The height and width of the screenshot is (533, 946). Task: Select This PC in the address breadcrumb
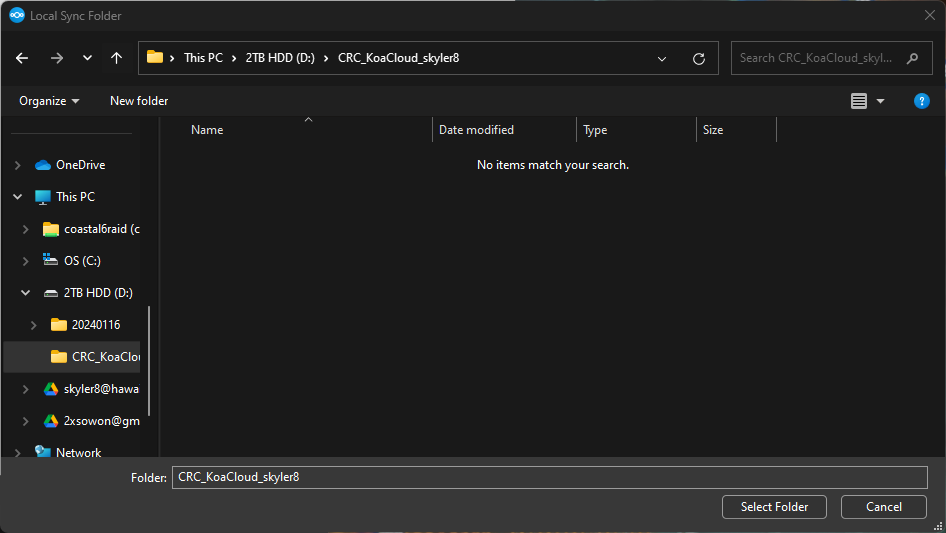tap(203, 58)
